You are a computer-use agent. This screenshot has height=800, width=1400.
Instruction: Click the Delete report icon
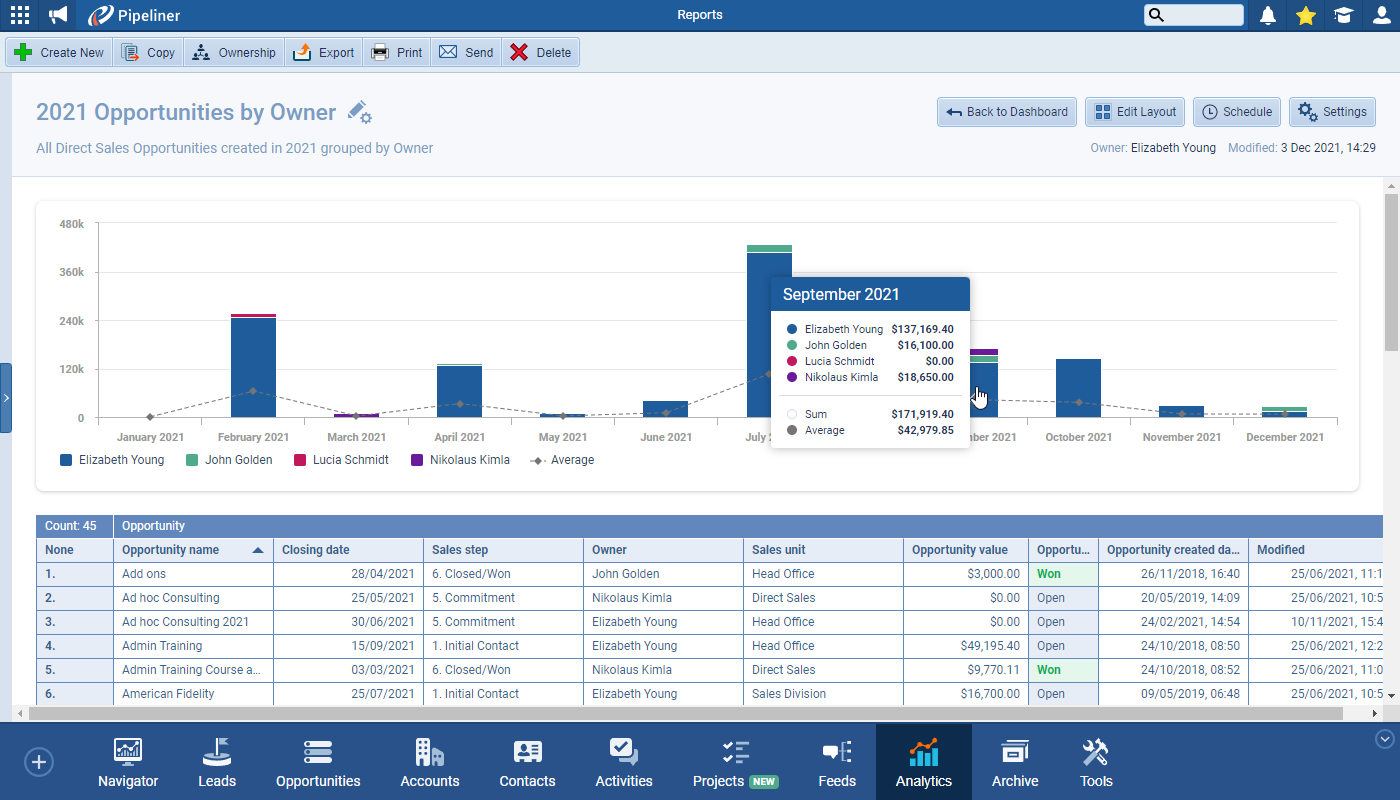pyautogui.click(x=540, y=51)
